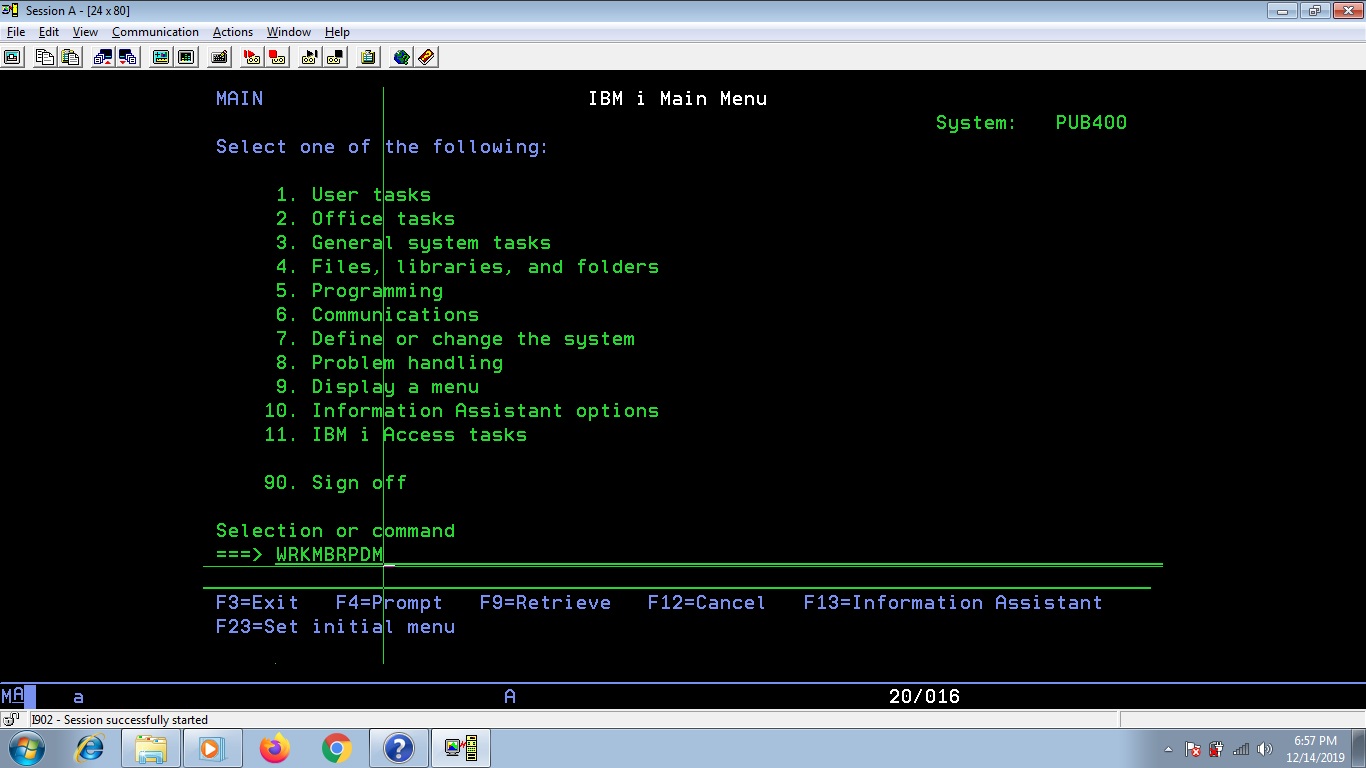Screen dimensions: 1366x768
Task: Open the Communication menu
Action: point(155,31)
